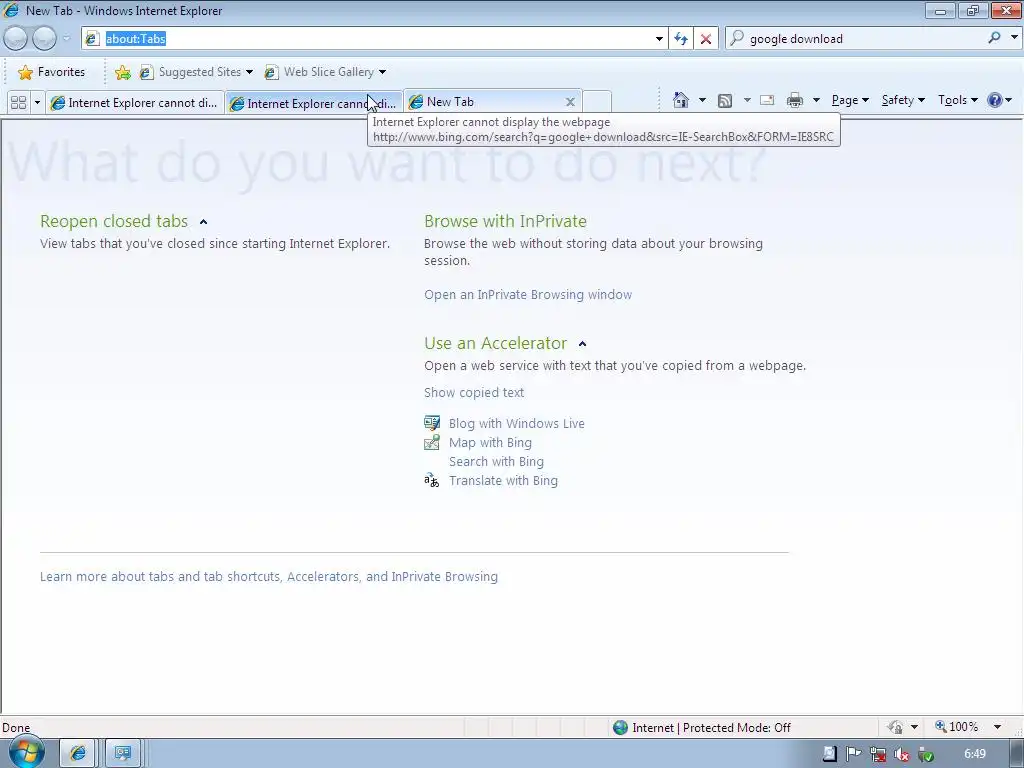Click the Blog with Windows Live icon
The height and width of the screenshot is (768, 1024).
pyautogui.click(x=432, y=423)
